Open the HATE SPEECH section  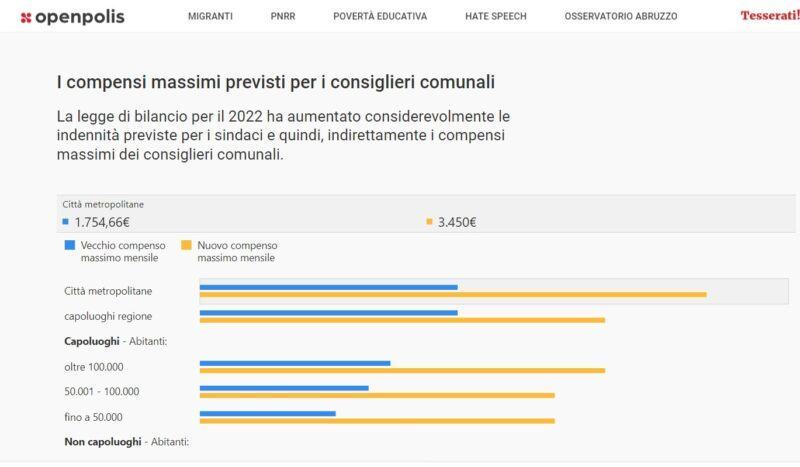(495, 16)
